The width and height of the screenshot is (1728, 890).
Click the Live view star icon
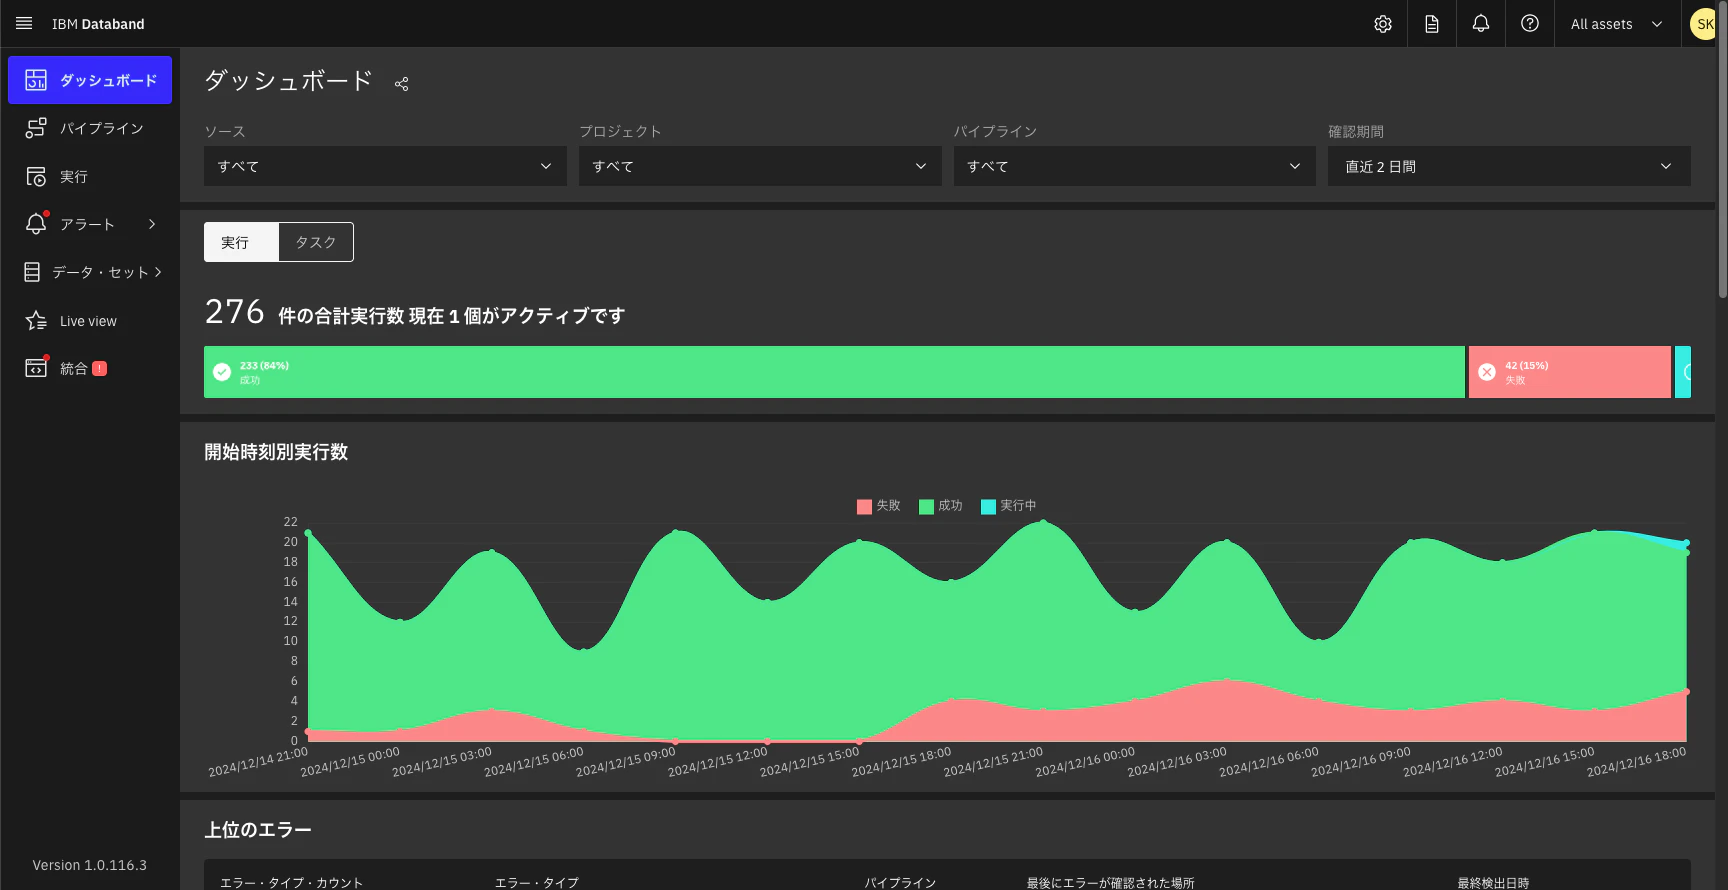(x=36, y=321)
